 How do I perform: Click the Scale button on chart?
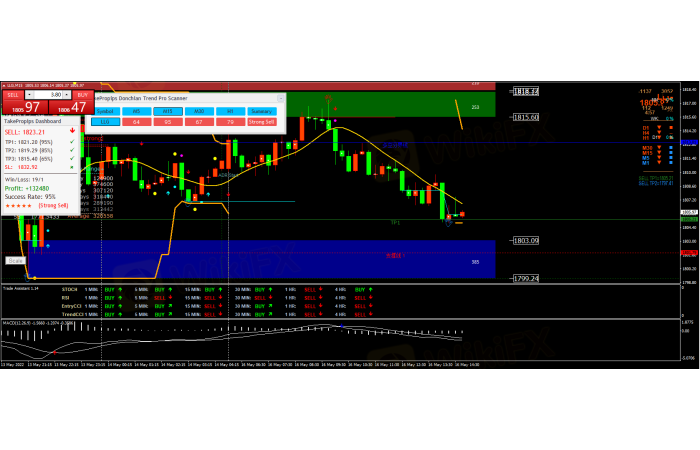point(15,260)
